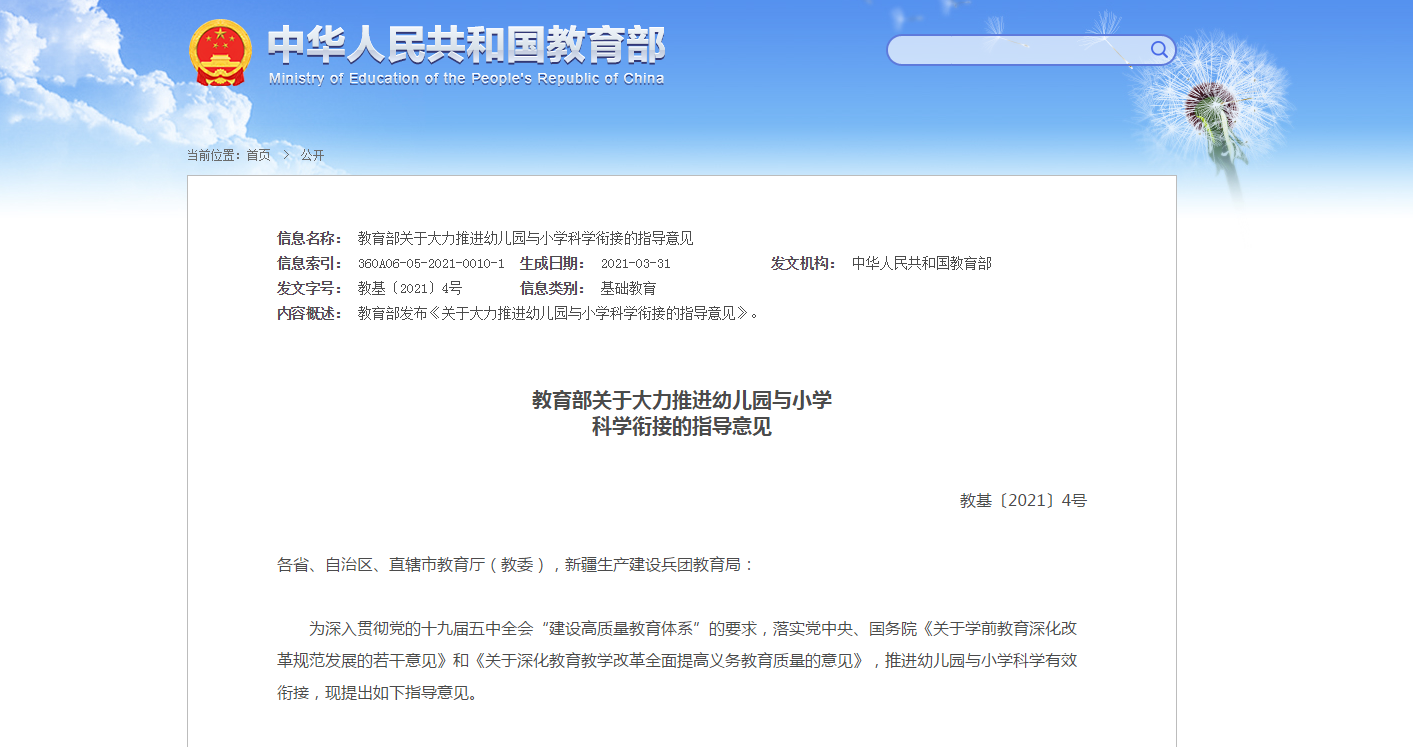1413x747 pixels.
Task: Open the 公开 breadcrumb link
Action: coord(313,155)
